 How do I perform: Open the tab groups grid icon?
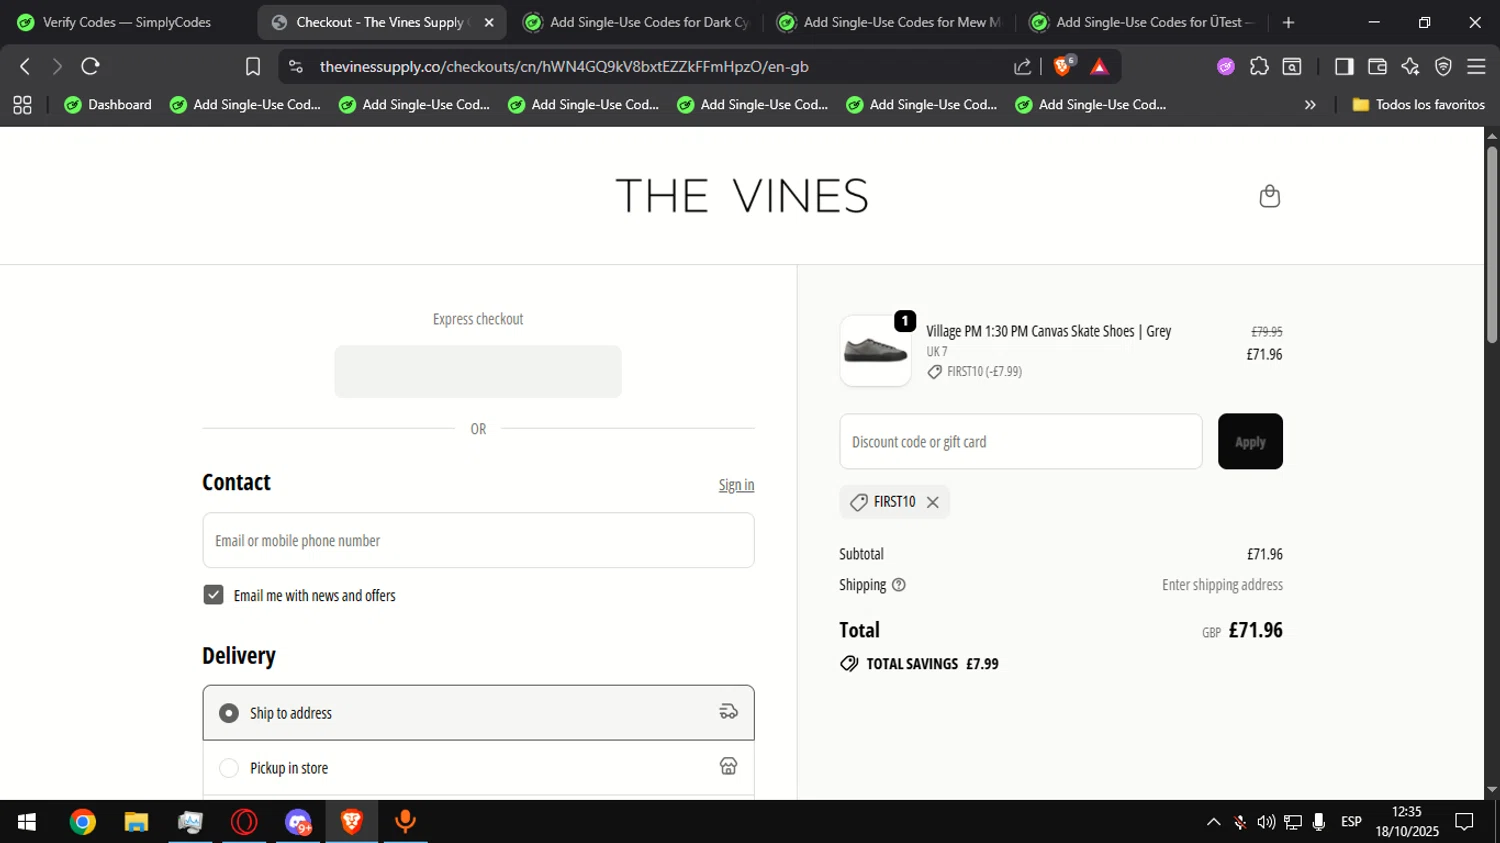click(x=22, y=104)
